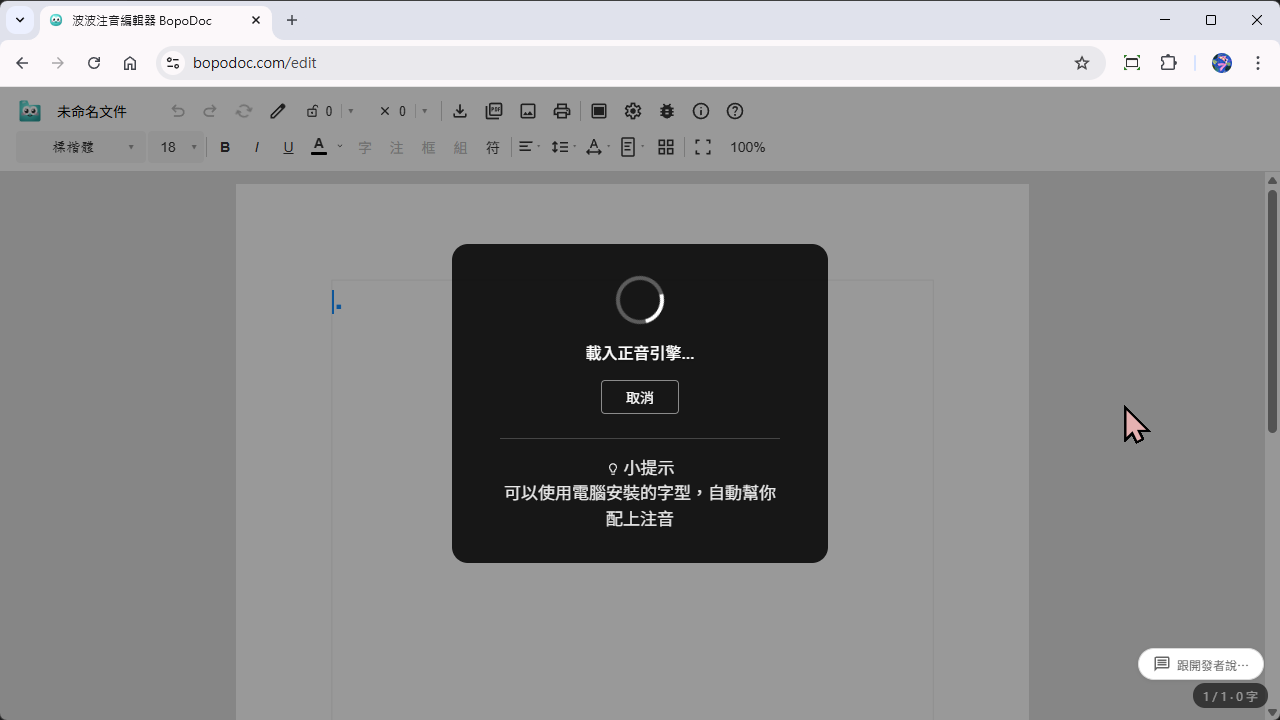The height and width of the screenshot is (720, 1280).
Task: Toggle bold formatting
Action: [x=225, y=147]
